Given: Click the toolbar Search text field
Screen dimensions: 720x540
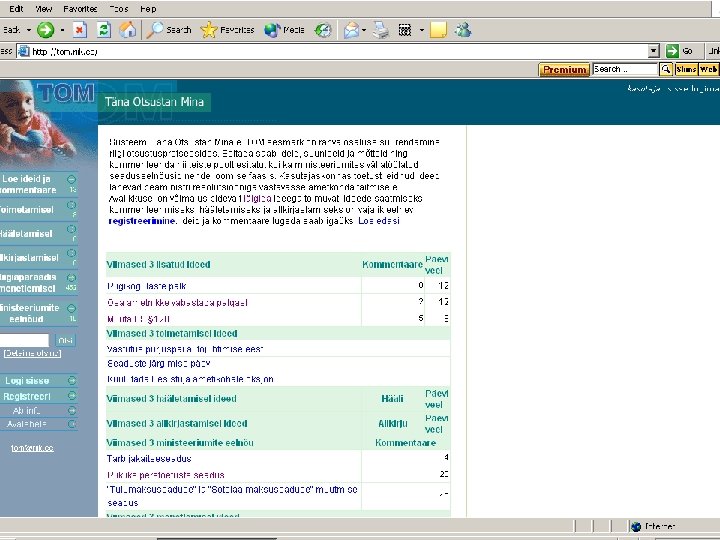Looking at the screenshot, I should pos(625,69).
